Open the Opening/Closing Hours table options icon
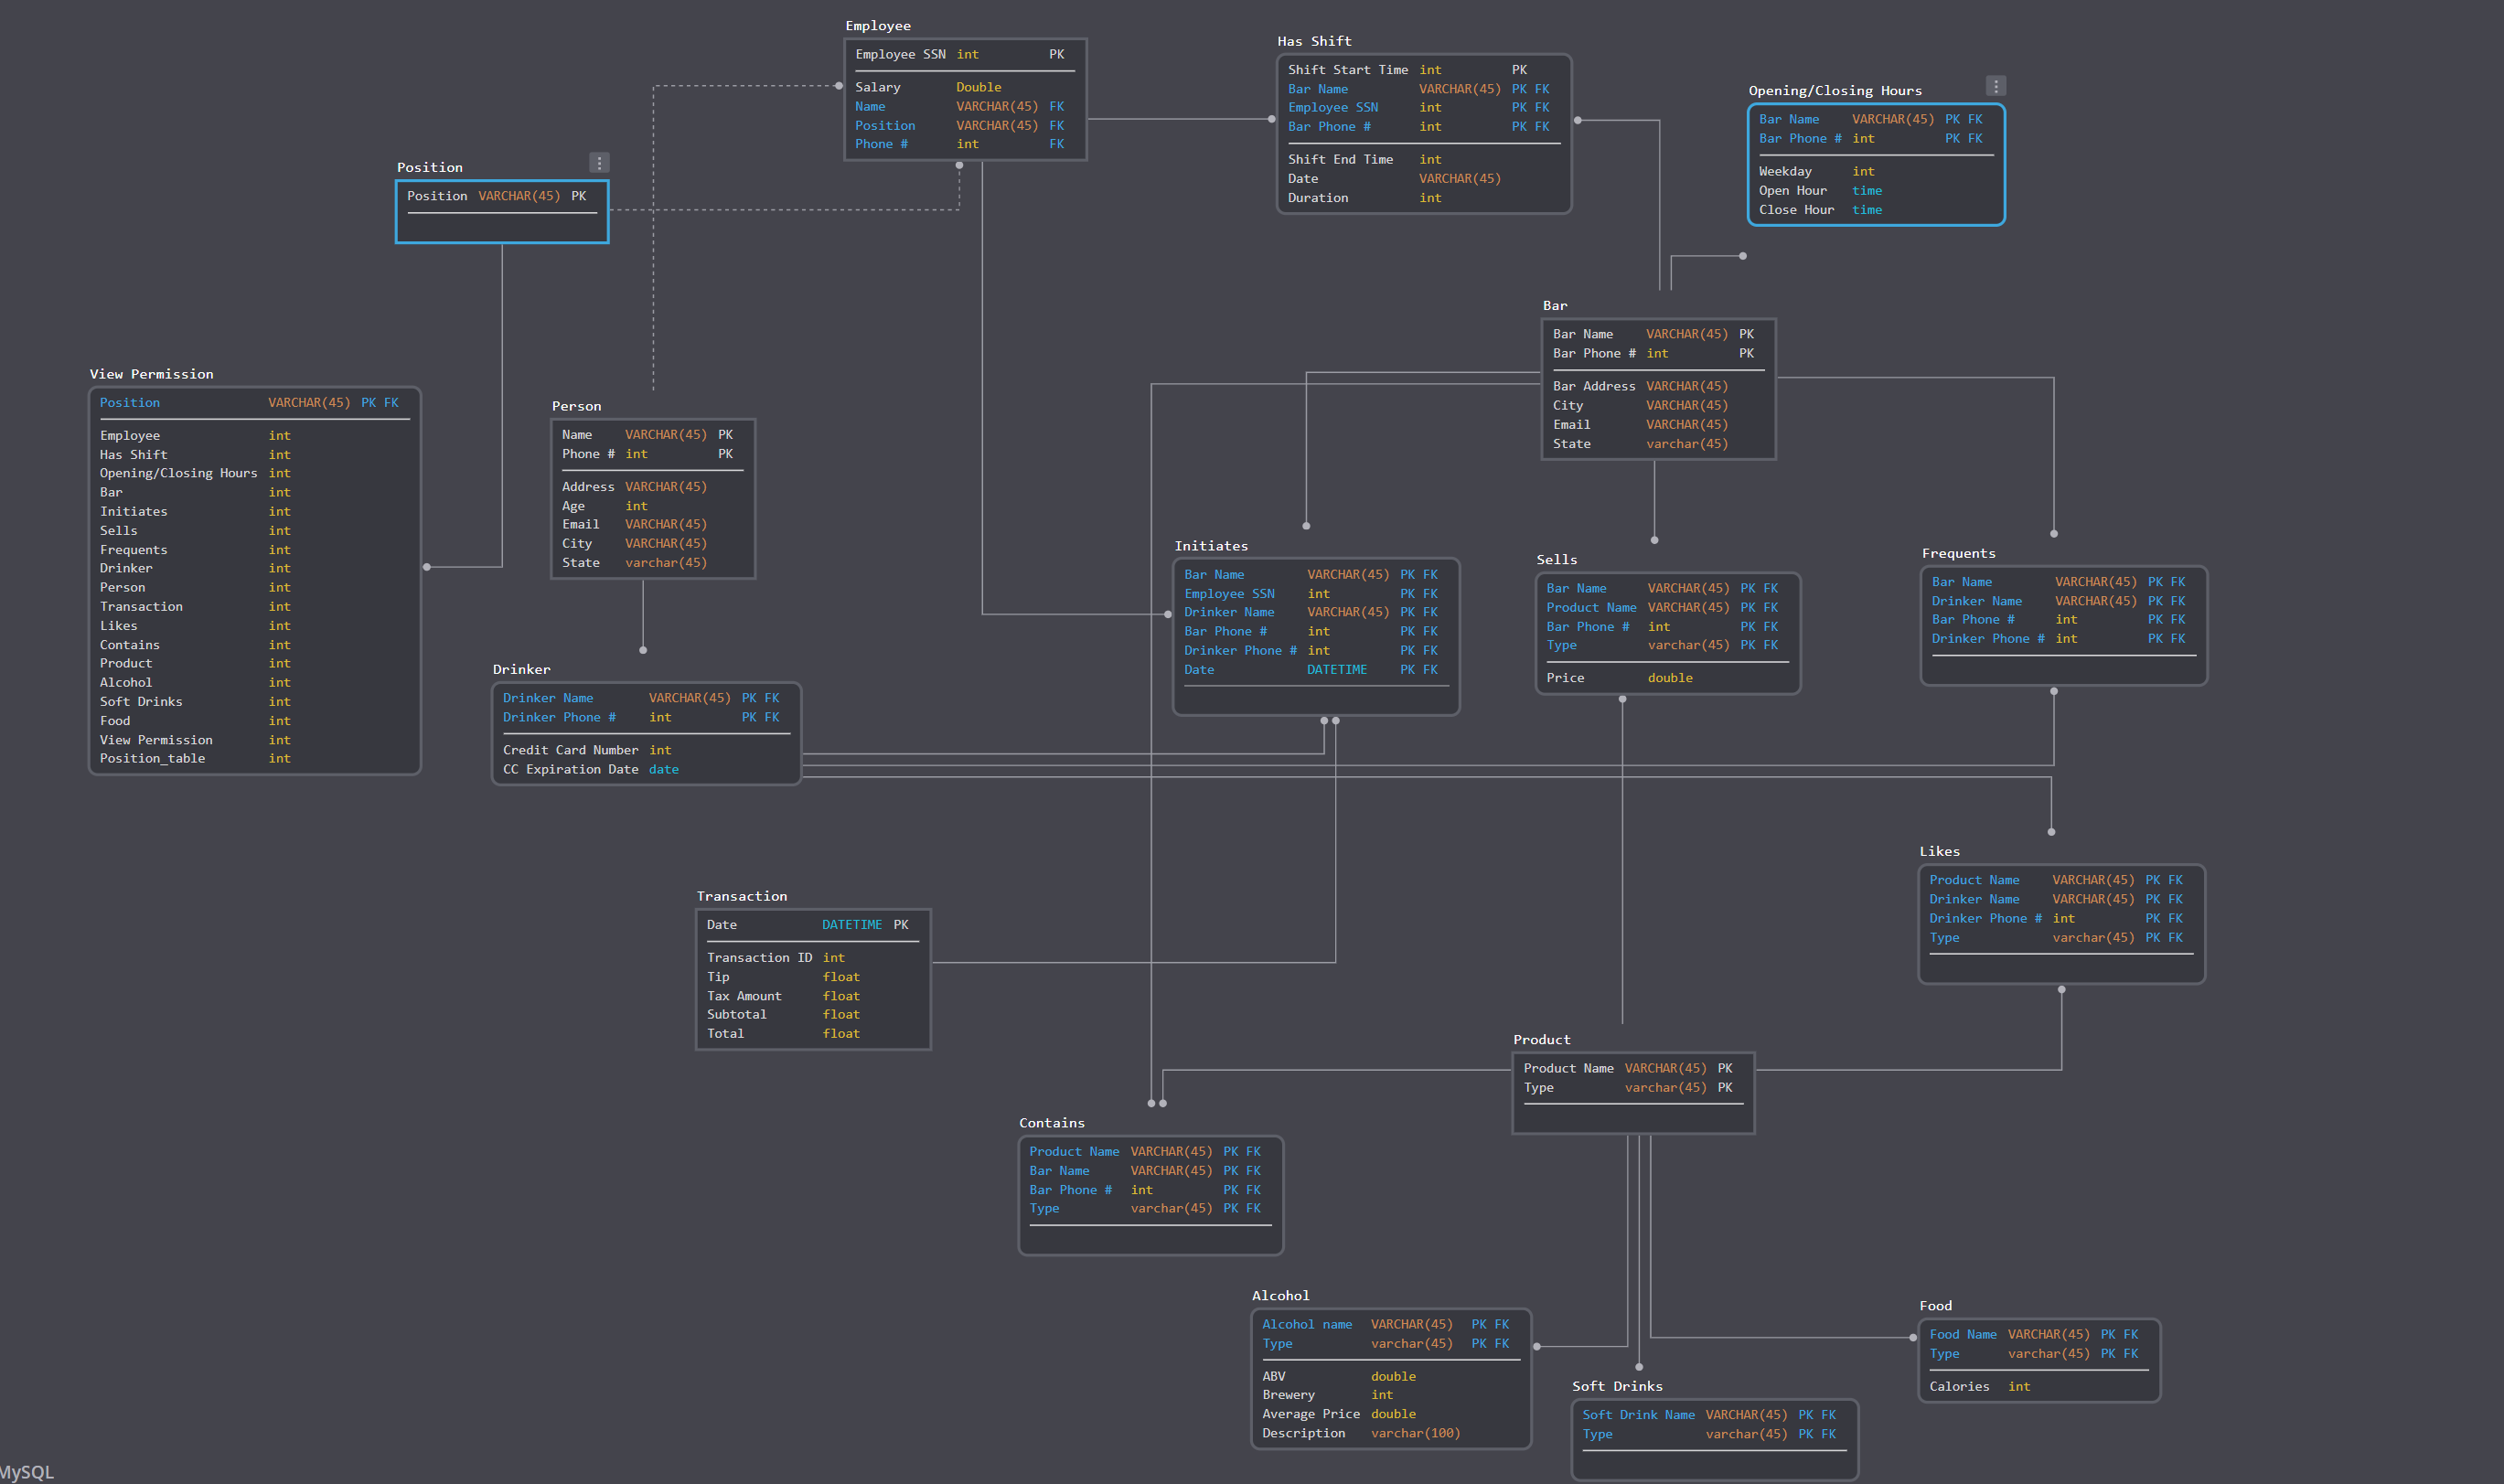The width and height of the screenshot is (2504, 1484). [x=1995, y=86]
